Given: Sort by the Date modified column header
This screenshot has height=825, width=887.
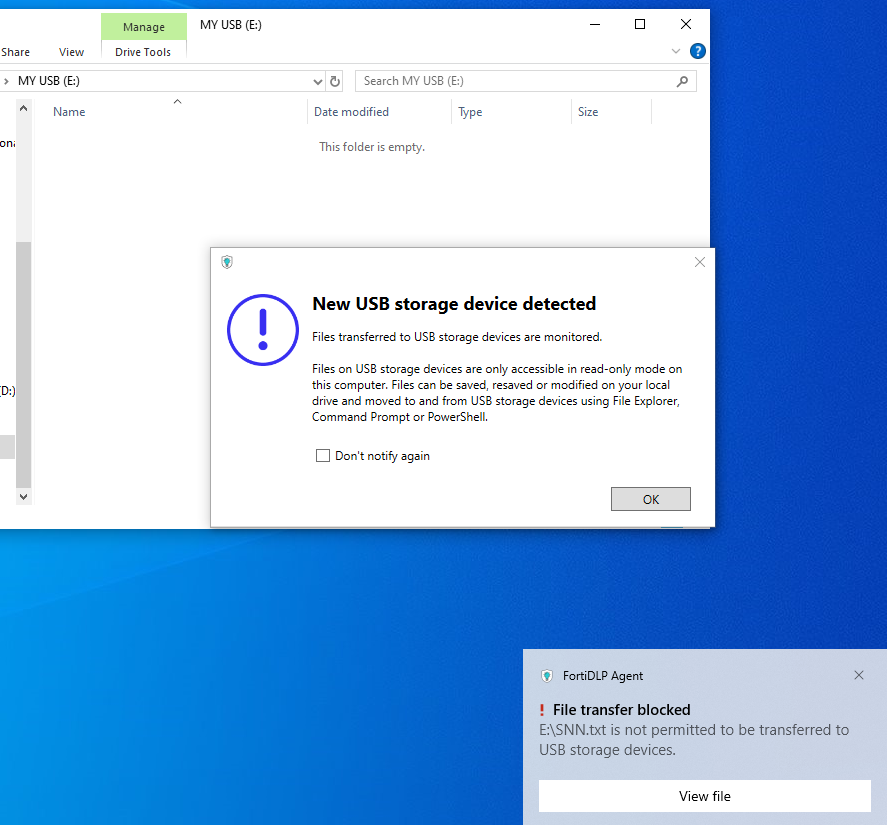Looking at the screenshot, I should pos(351,112).
